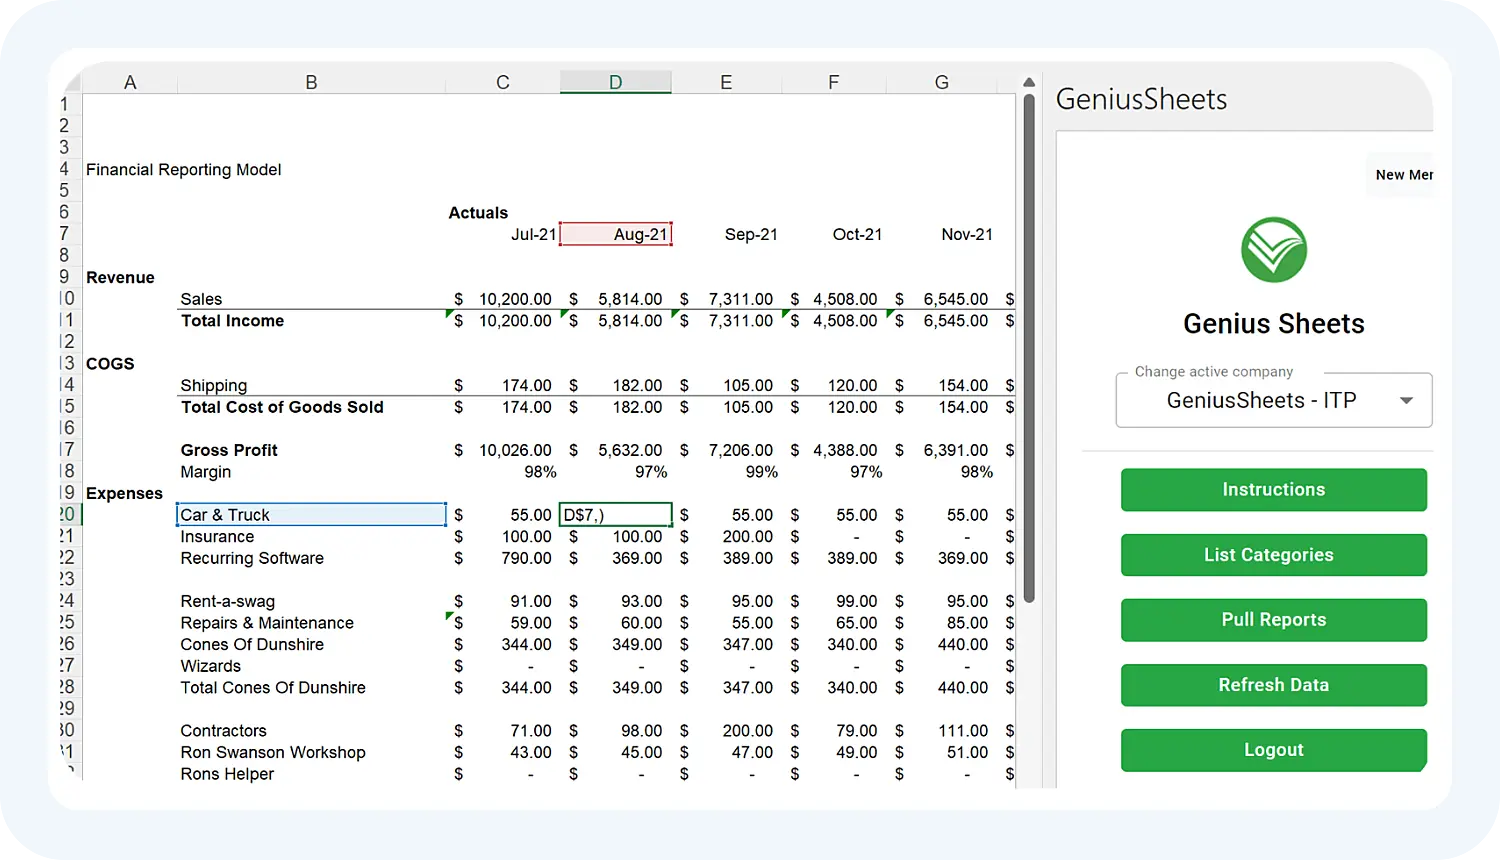Open the Change active company dropdown
Screen dimensions: 1500x860
tap(1274, 400)
